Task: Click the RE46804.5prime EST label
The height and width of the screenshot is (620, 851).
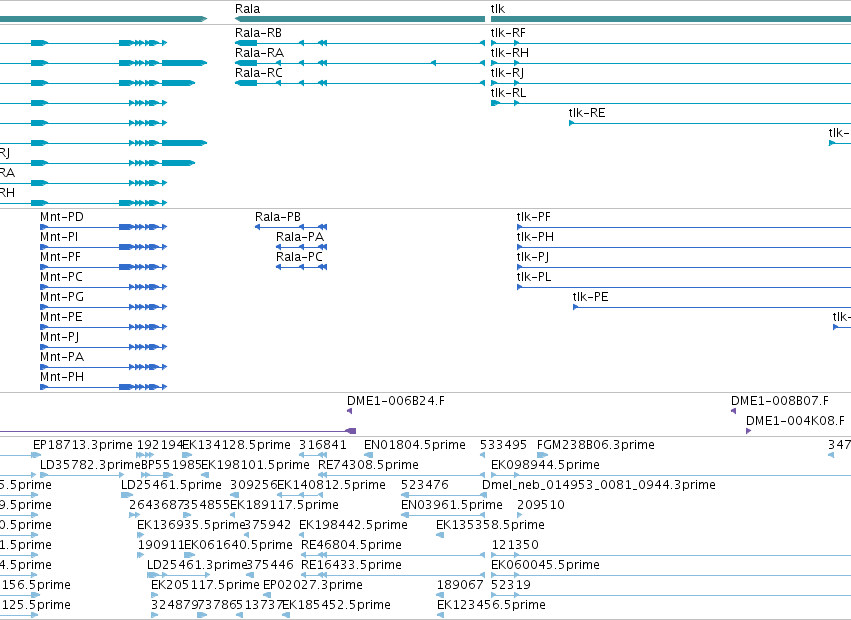Action: (x=351, y=545)
